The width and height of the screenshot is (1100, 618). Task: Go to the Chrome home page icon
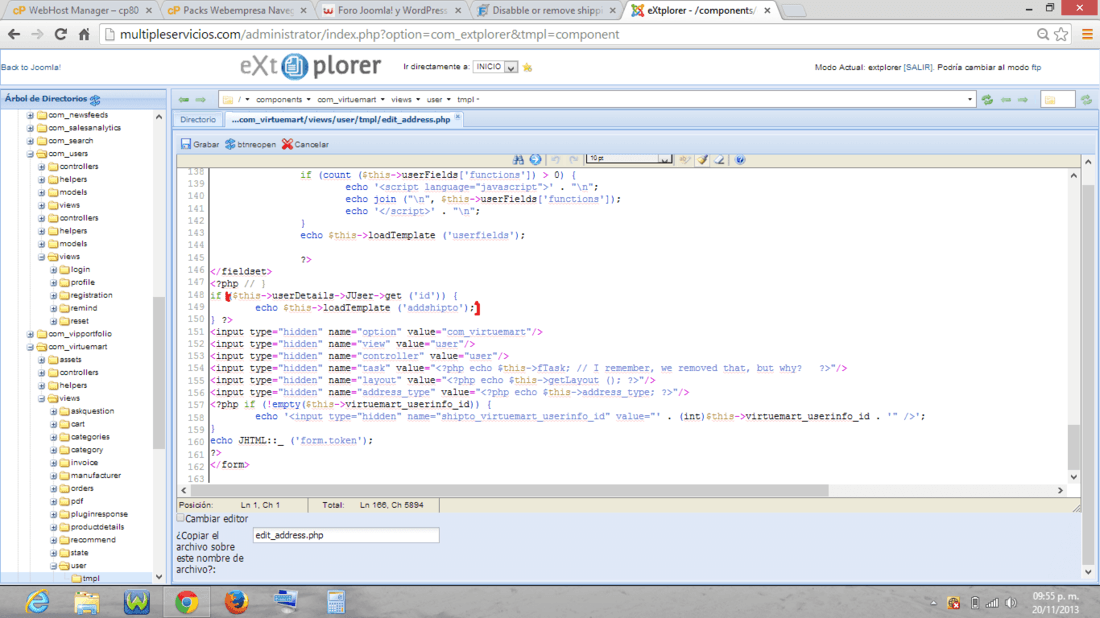[84, 34]
